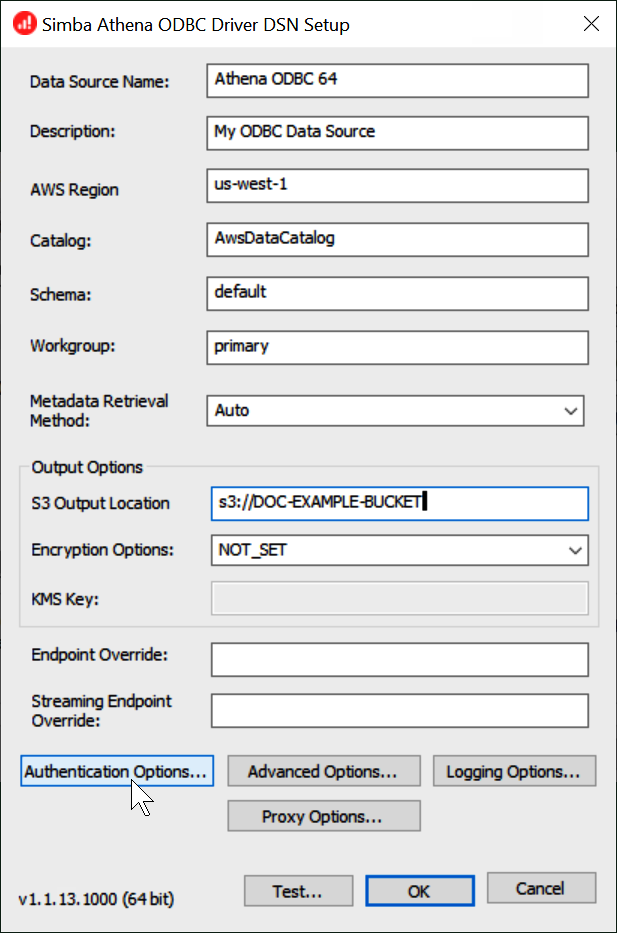Open Proxy Options dialog
Viewport: 617px width, 933px height.
point(323,816)
